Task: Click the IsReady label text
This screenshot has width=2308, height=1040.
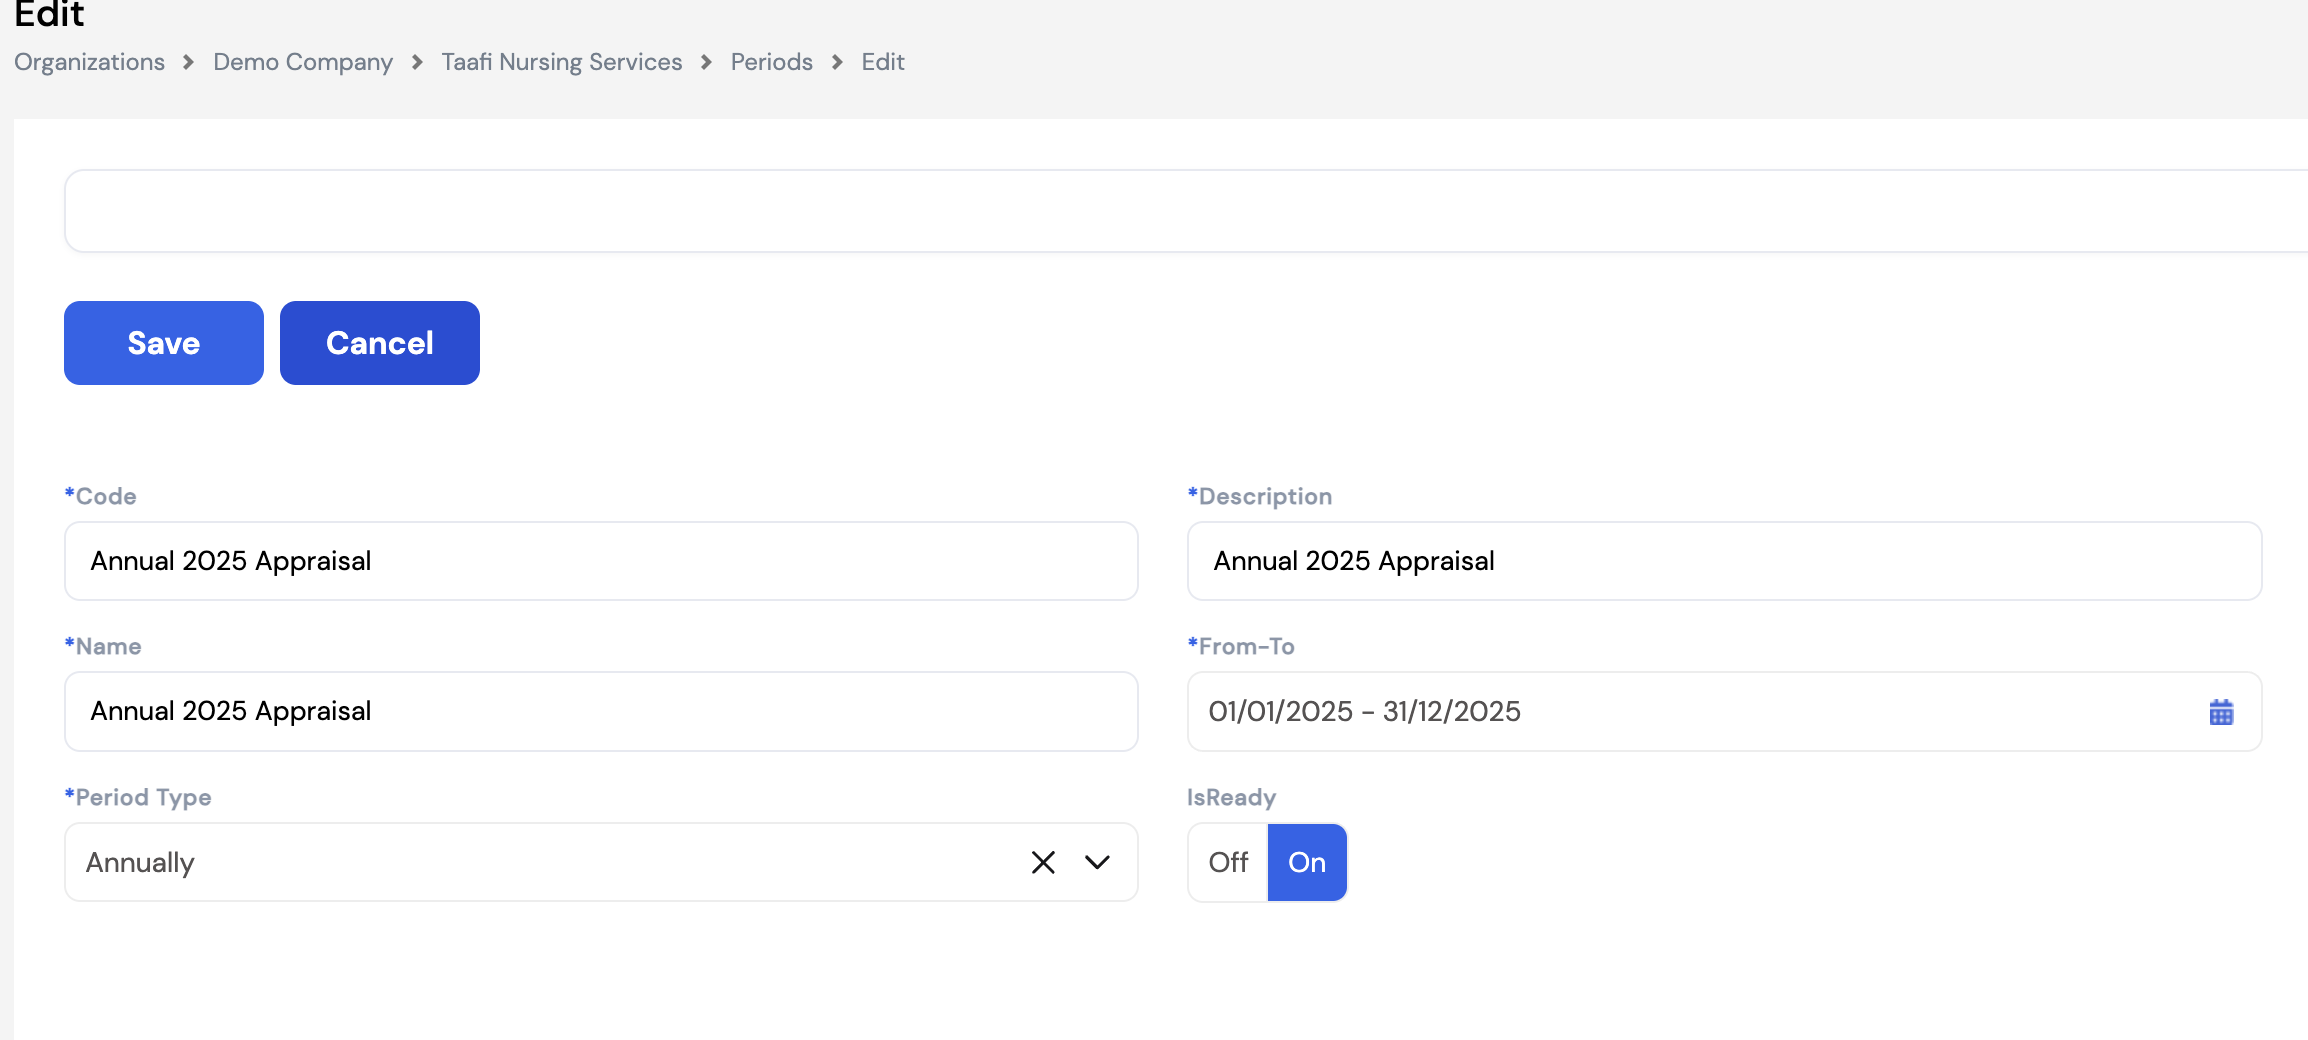Action: click(1232, 797)
